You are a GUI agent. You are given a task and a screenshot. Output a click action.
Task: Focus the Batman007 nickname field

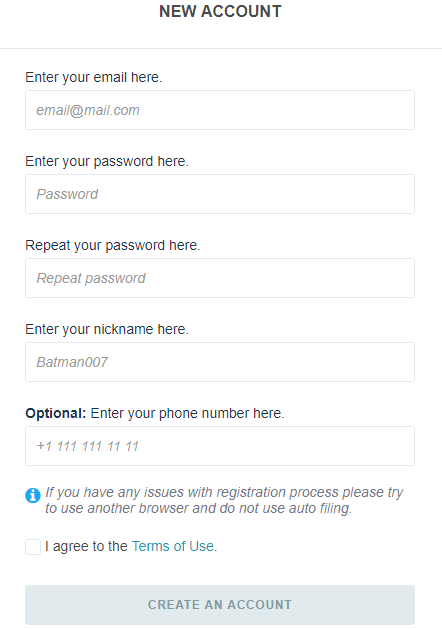click(x=220, y=362)
